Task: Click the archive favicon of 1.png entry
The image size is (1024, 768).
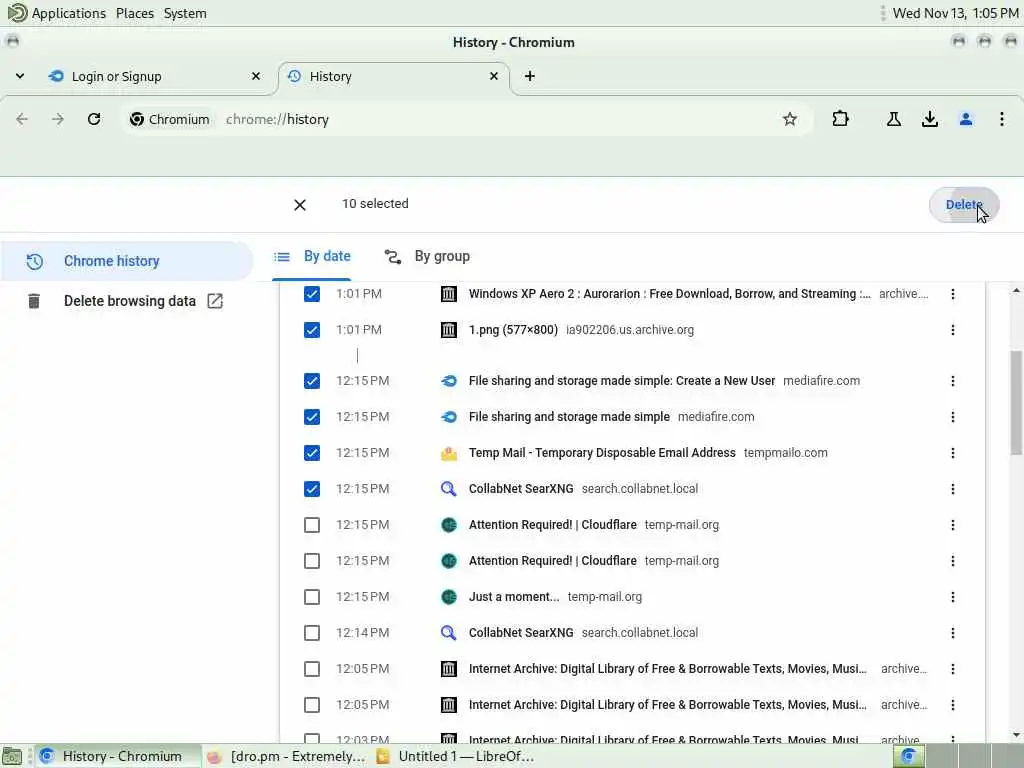Action: coord(449,330)
